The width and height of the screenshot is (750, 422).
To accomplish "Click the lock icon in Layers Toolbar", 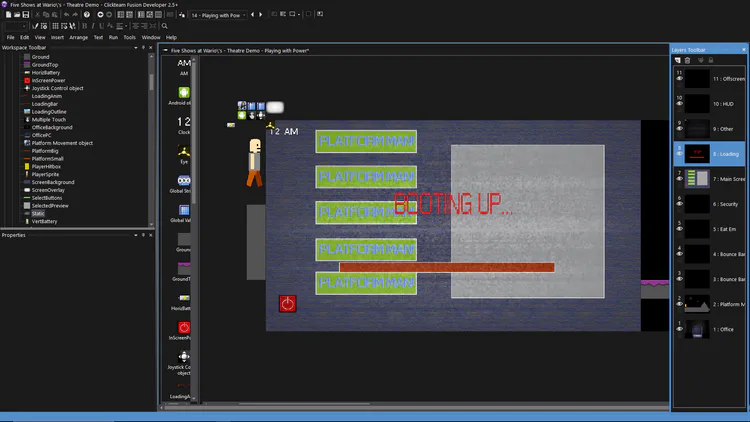I will [711, 60].
